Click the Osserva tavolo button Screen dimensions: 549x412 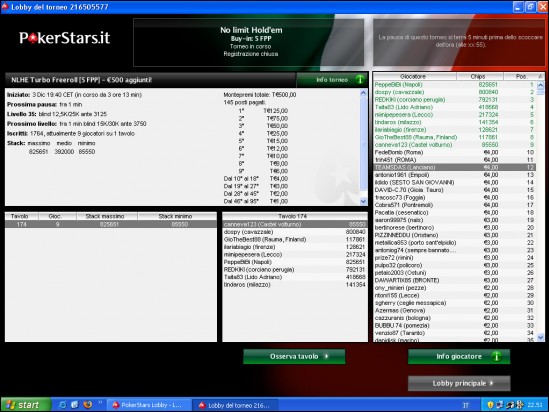294,356
